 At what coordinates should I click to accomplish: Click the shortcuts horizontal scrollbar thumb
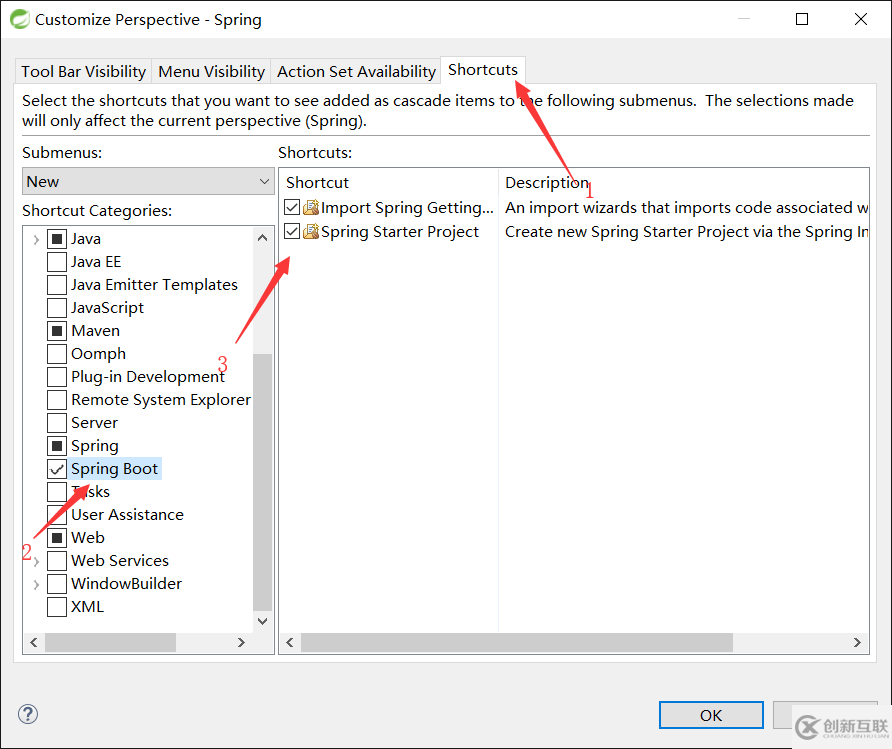point(517,643)
